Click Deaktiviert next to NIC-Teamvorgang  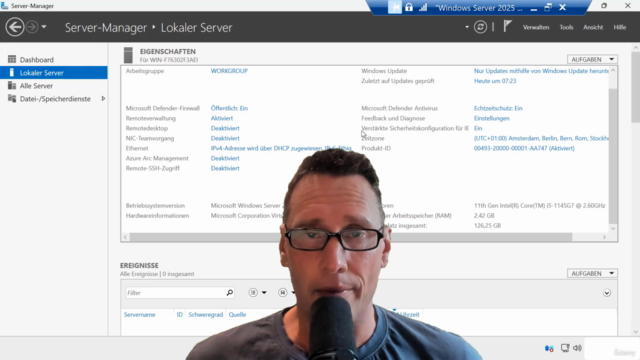(225, 138)
